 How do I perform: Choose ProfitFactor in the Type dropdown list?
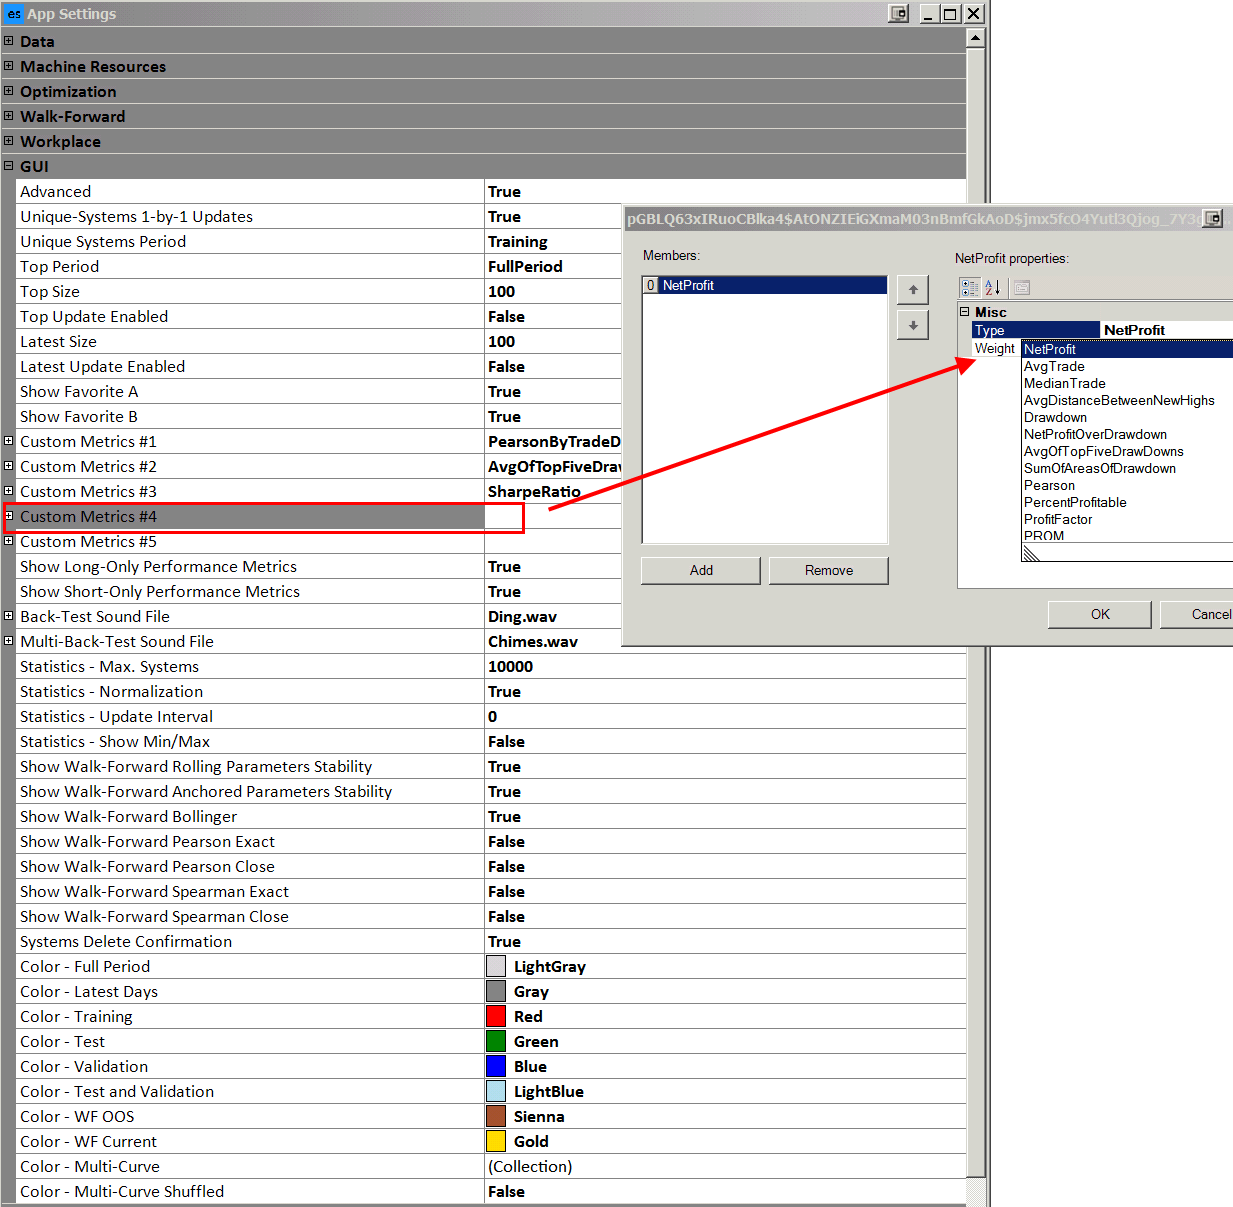point(1058,519)
